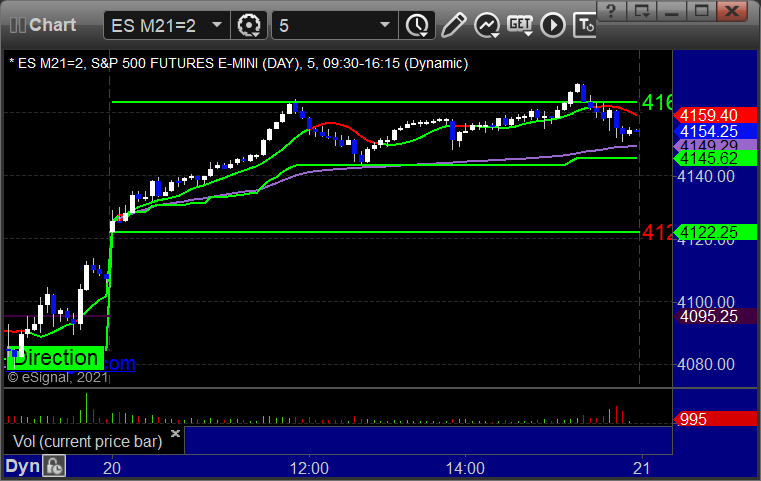Viewport: 761px width, 481px height.
Task: Click the 4095.25 purple price marker
Action: (716, 316)
